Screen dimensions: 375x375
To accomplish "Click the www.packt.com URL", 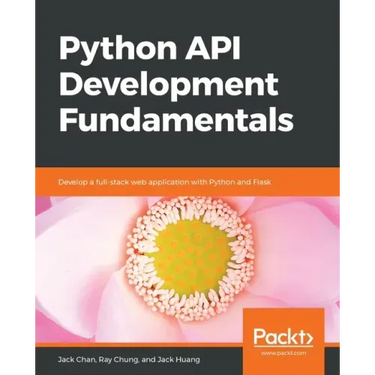I will pyautogui.click(x=283, y=353).
